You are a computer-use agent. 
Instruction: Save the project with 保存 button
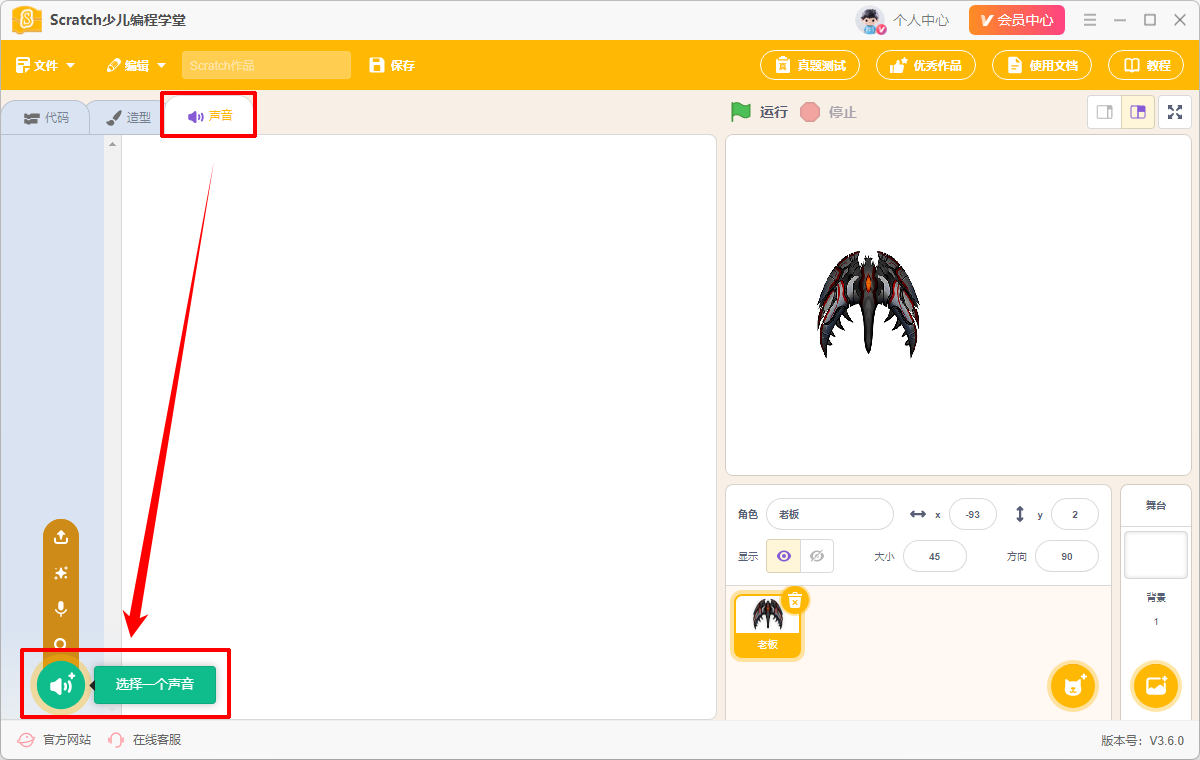392,66
